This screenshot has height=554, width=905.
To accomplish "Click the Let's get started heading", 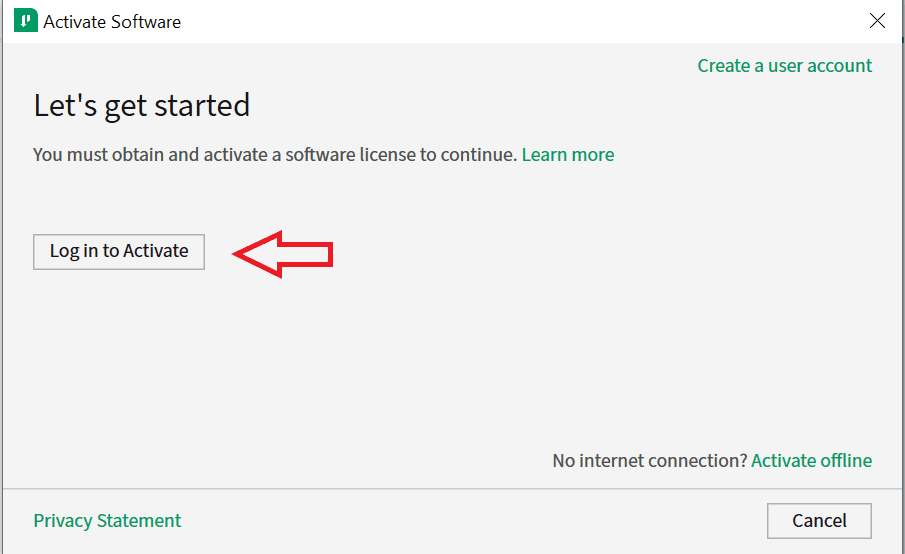I will pos(142,105).
